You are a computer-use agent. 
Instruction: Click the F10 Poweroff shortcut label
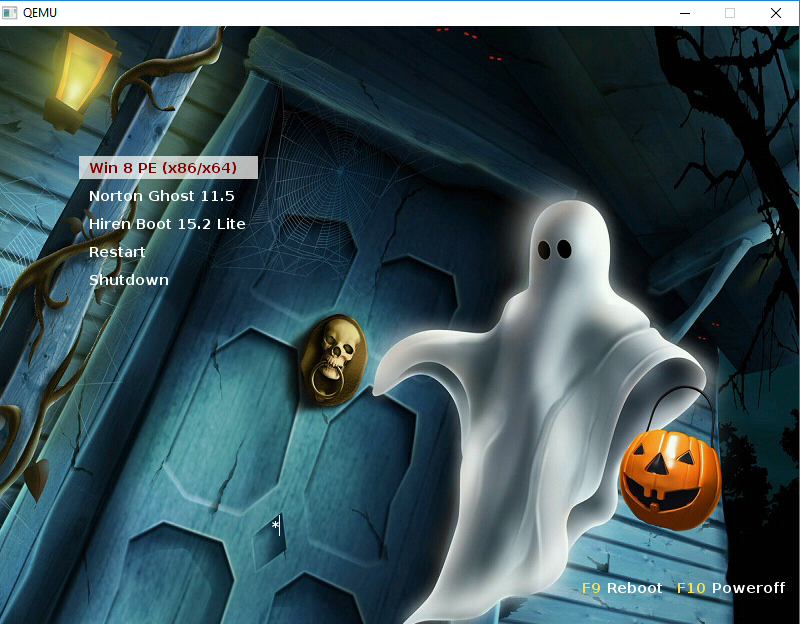pyautogui.click(x=731, y=588)
